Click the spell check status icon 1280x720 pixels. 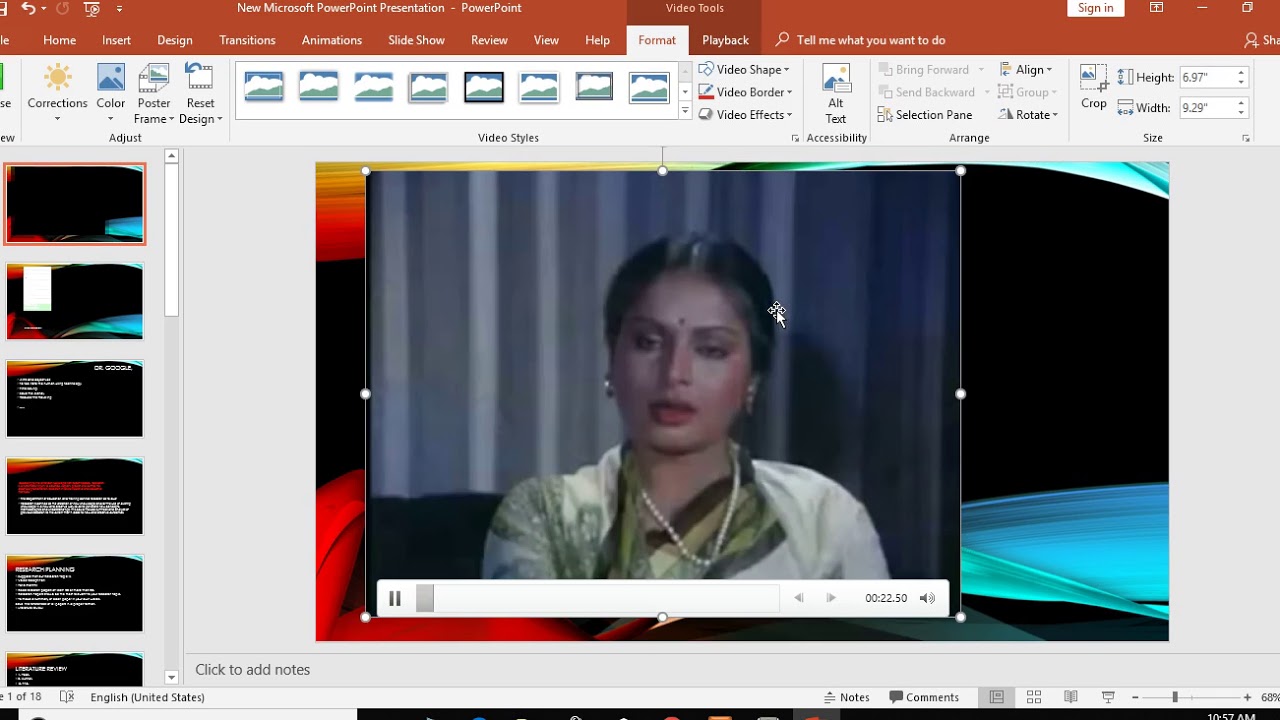point(67,697)
